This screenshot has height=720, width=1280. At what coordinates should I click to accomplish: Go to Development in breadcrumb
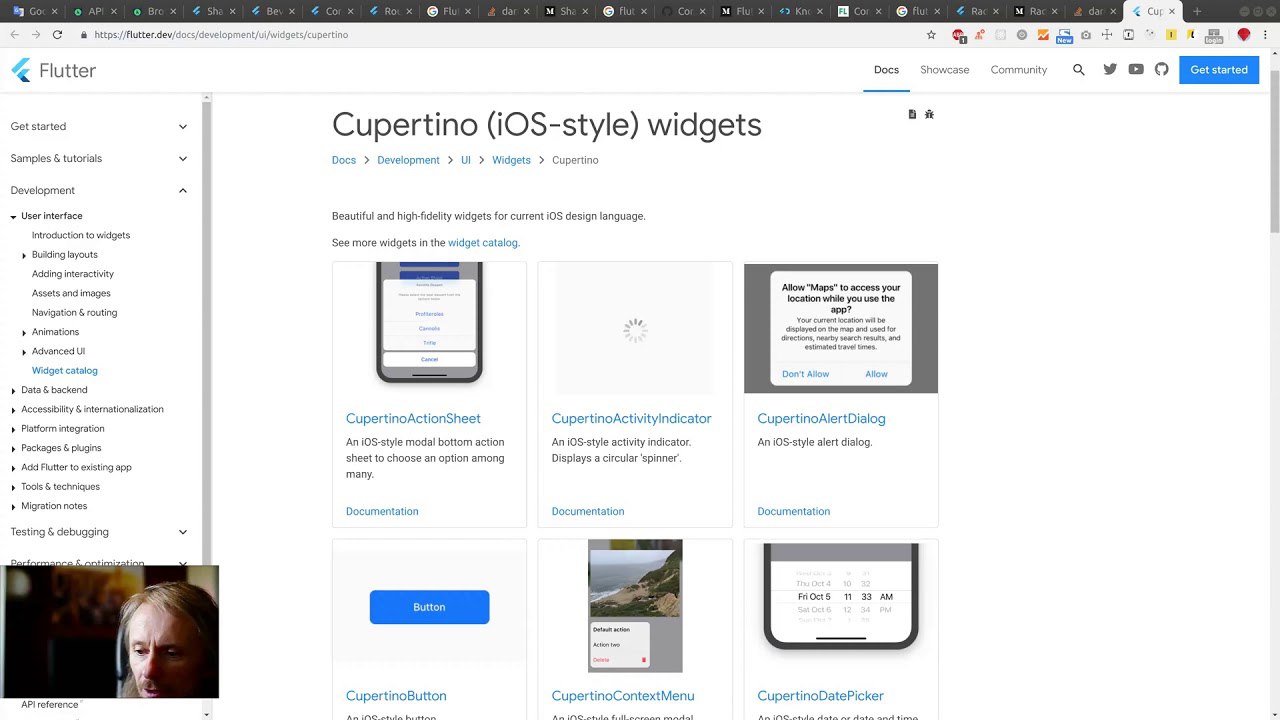coord(408,160)
